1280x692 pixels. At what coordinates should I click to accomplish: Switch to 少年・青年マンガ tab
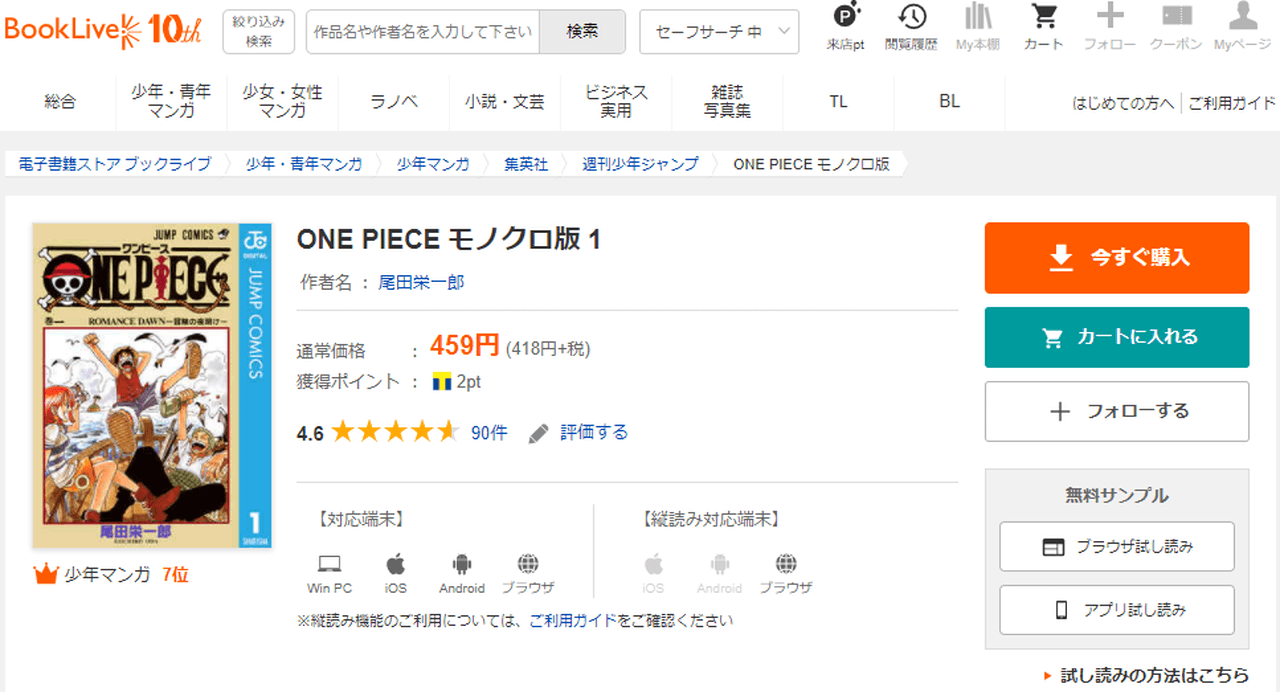point(171,101)
